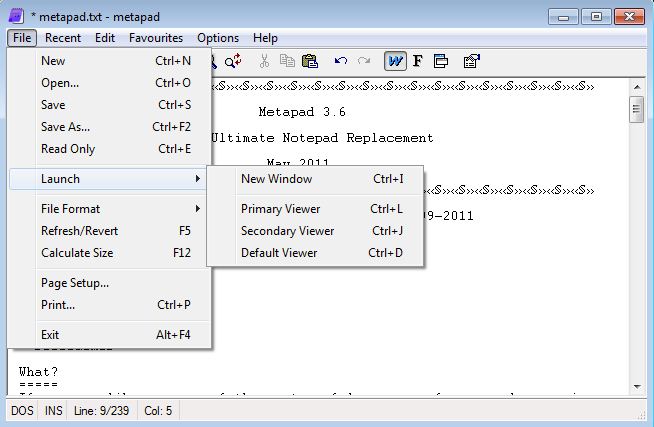Click the Replace toolbar icon
Viewport: 654px width, 427px height.
pos(233,61)
